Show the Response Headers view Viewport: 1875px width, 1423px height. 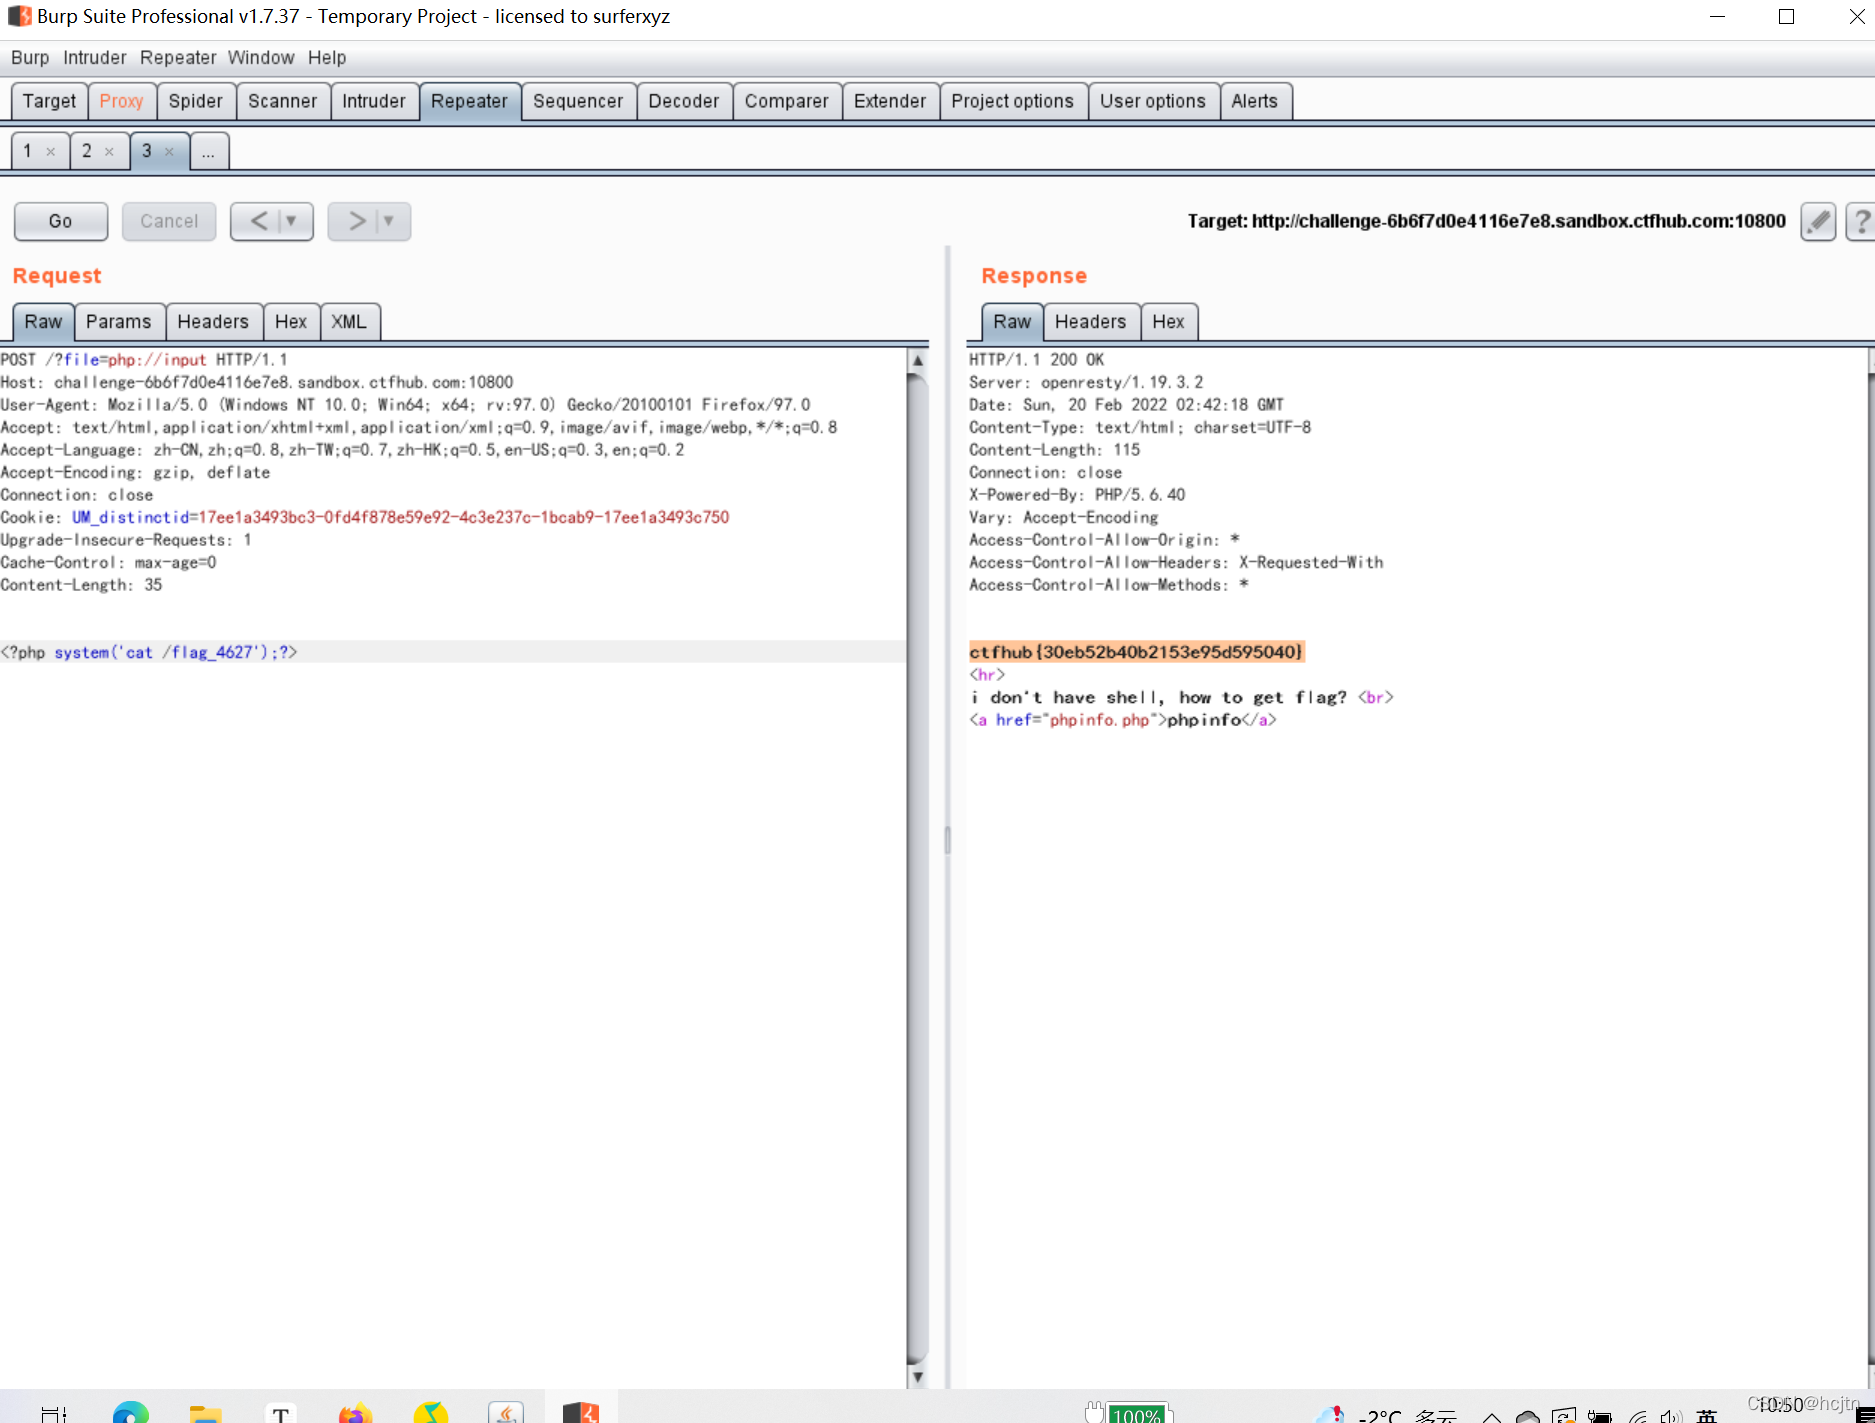point(1090,322)
